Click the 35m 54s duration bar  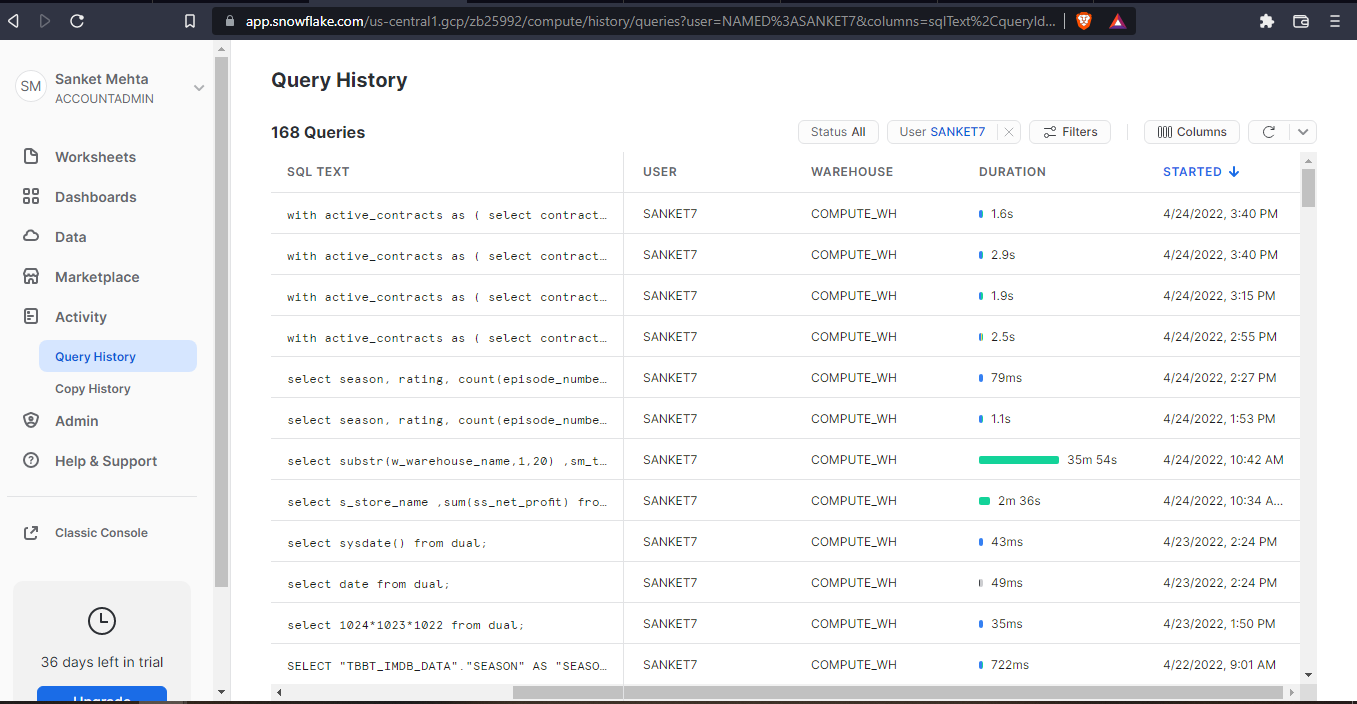pos(1018,459)
